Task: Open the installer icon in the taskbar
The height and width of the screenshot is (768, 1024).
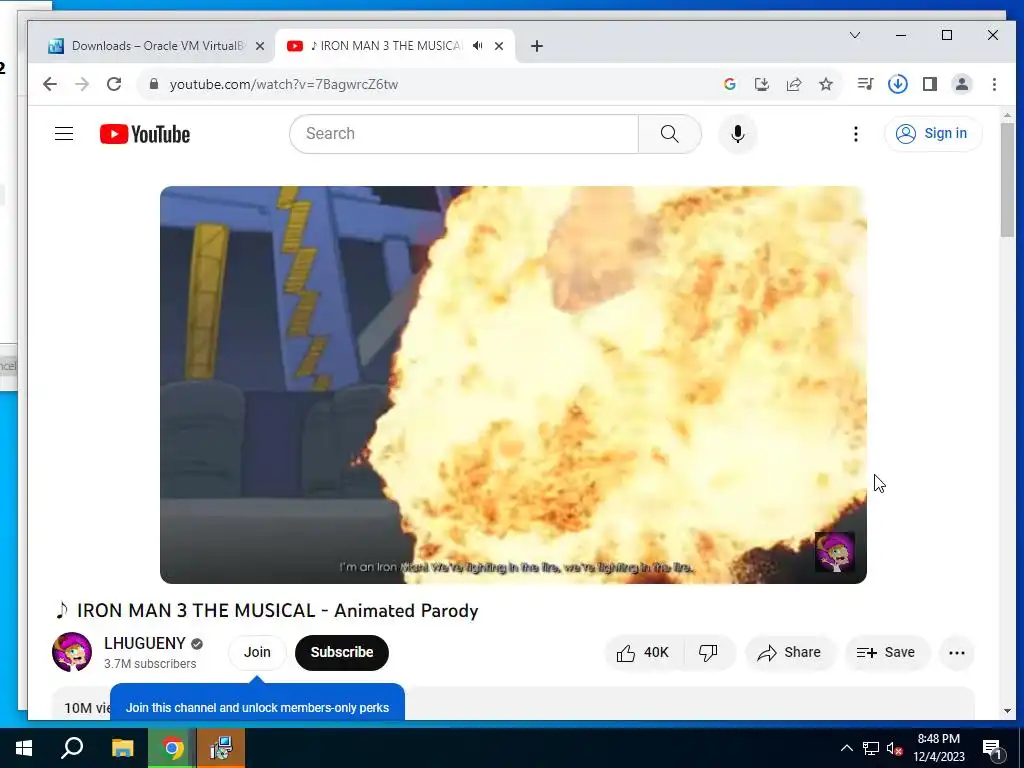Action: (x=221, y=748)
